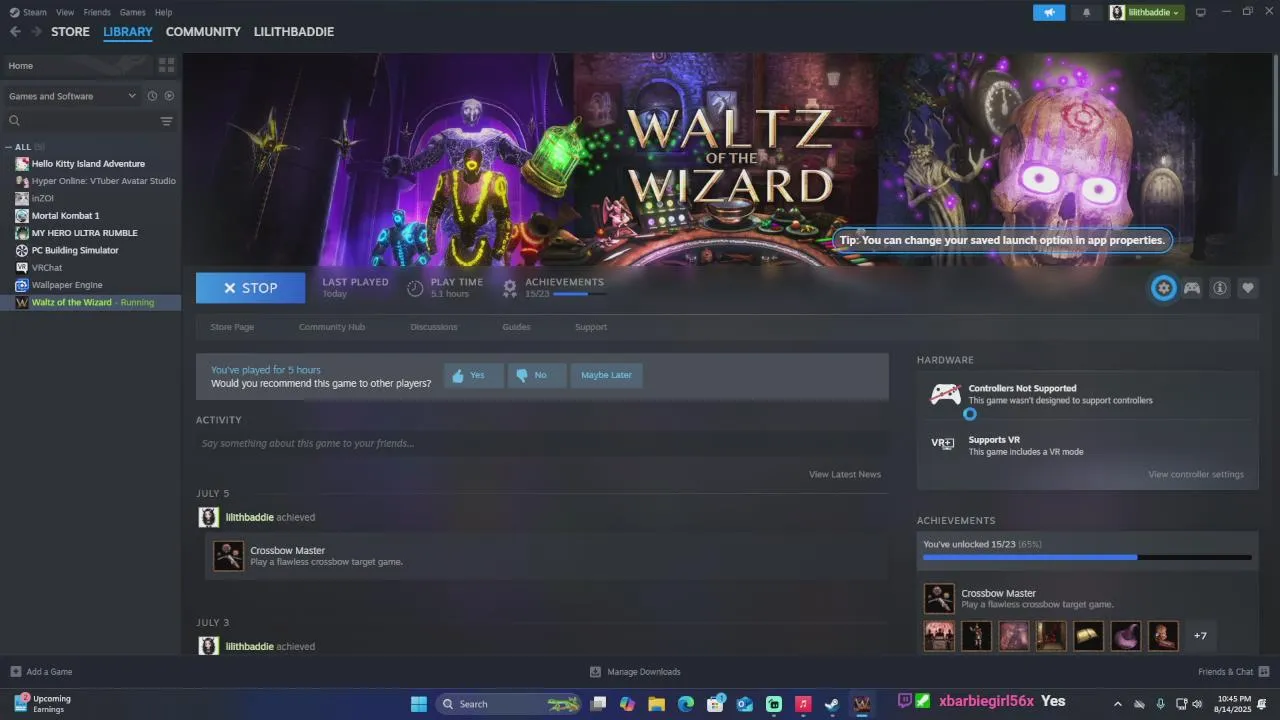
Task: Toggle ready-to-play filter icon
Action: 169,96
